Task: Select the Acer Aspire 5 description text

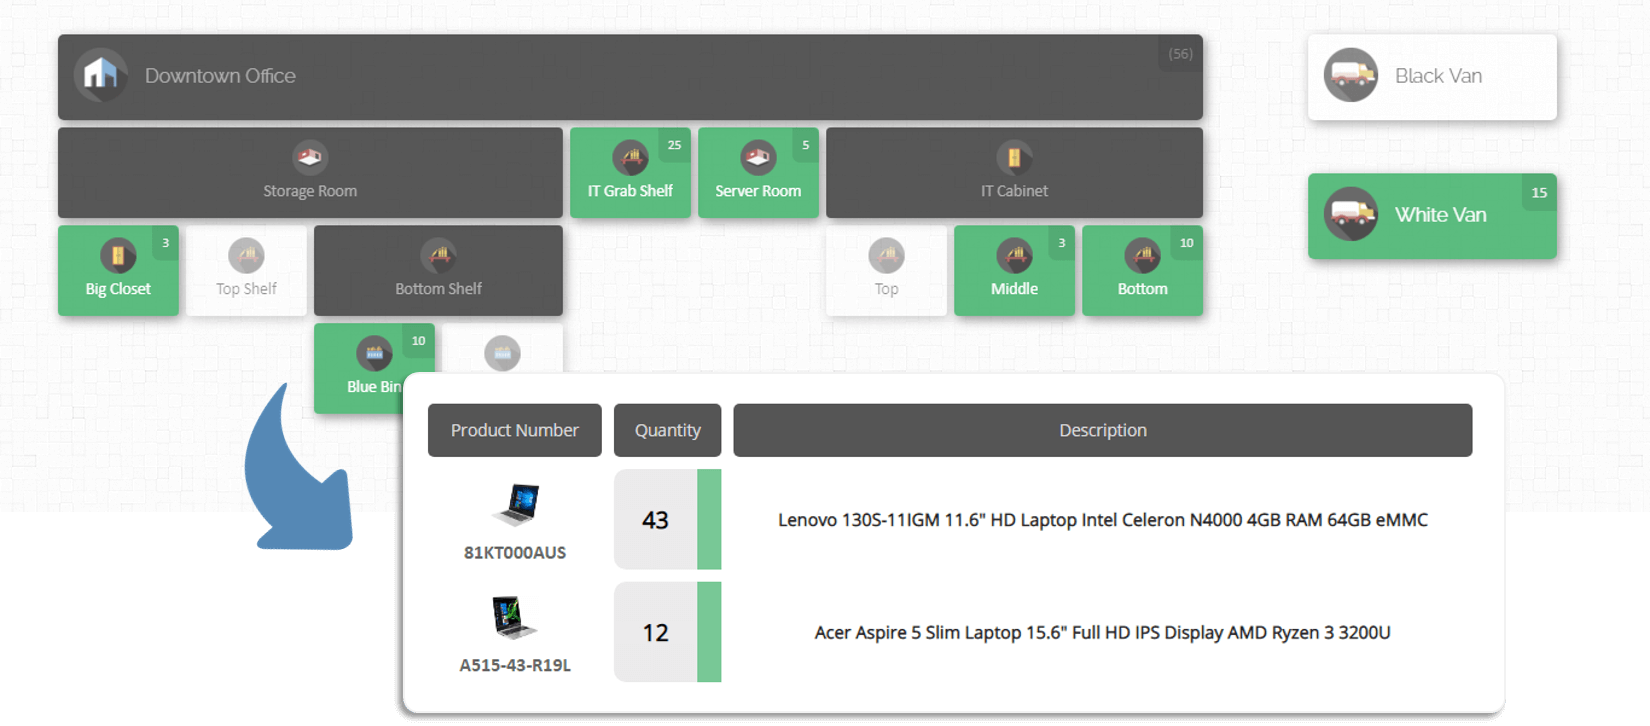Action: pos(1103,633)
